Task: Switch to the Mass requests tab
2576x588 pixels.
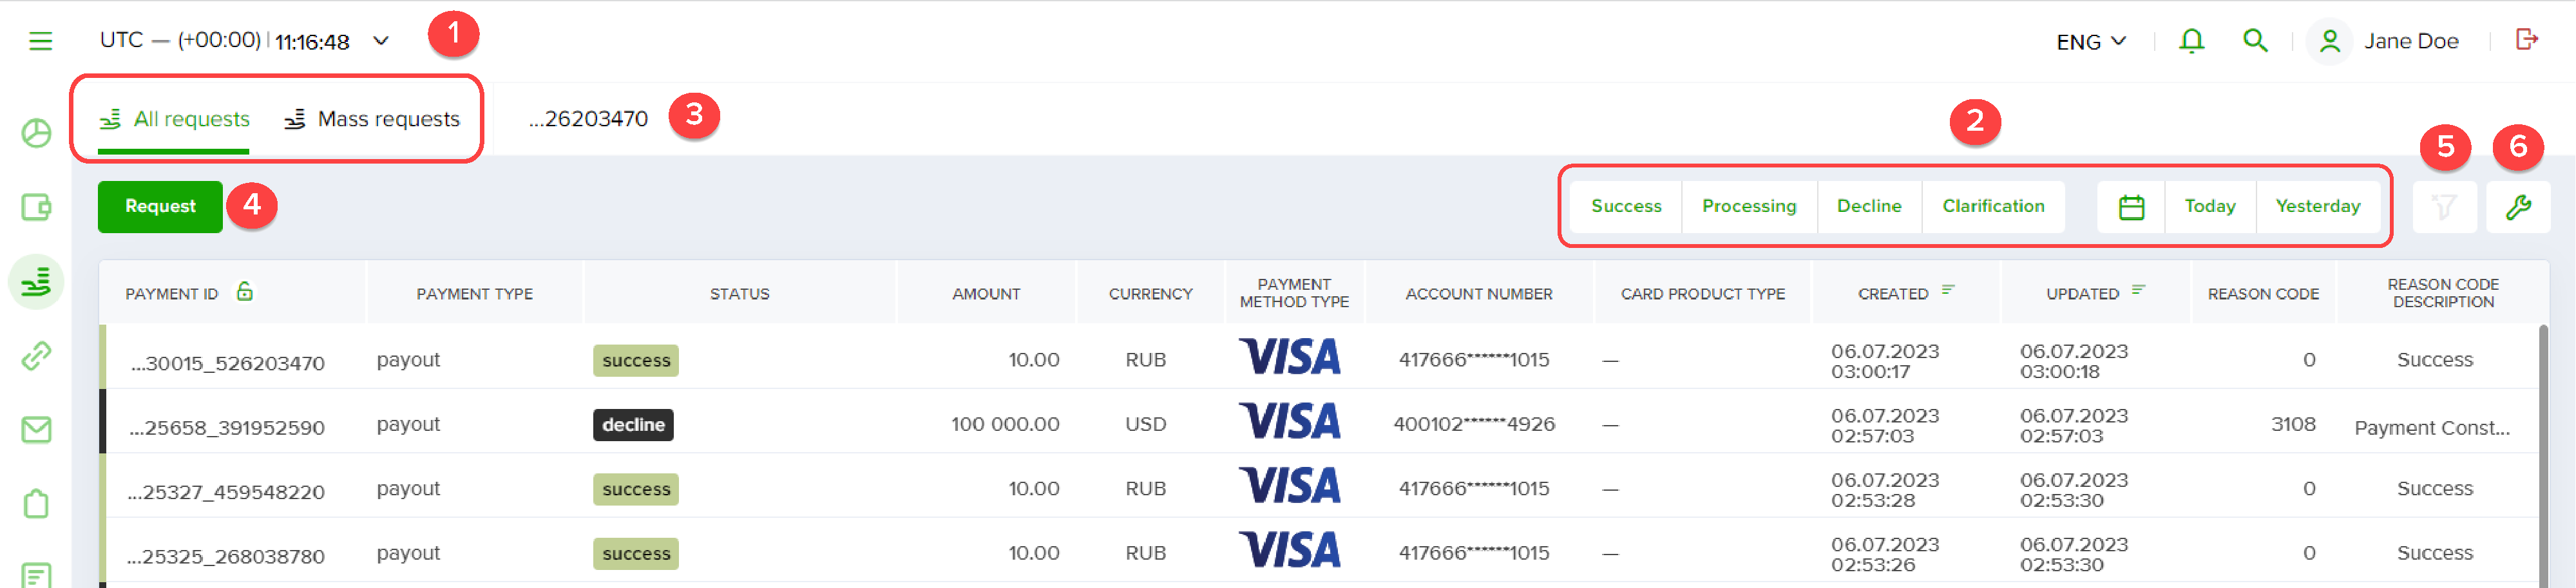Action: click(372, 119)
